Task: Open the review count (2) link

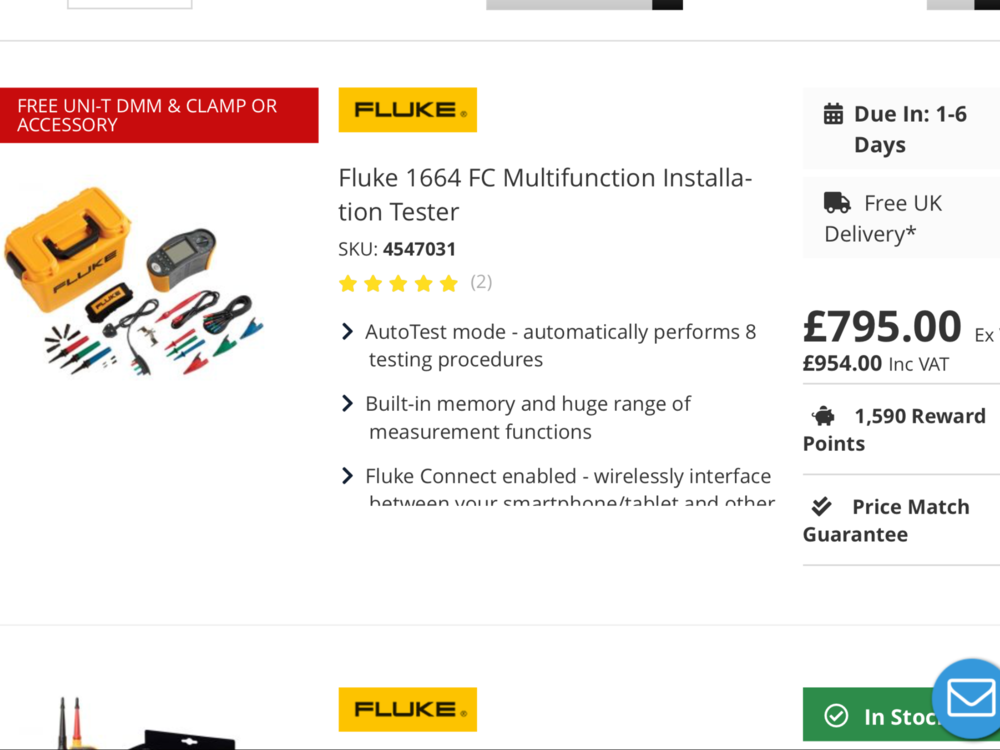Action: (481, 282)
